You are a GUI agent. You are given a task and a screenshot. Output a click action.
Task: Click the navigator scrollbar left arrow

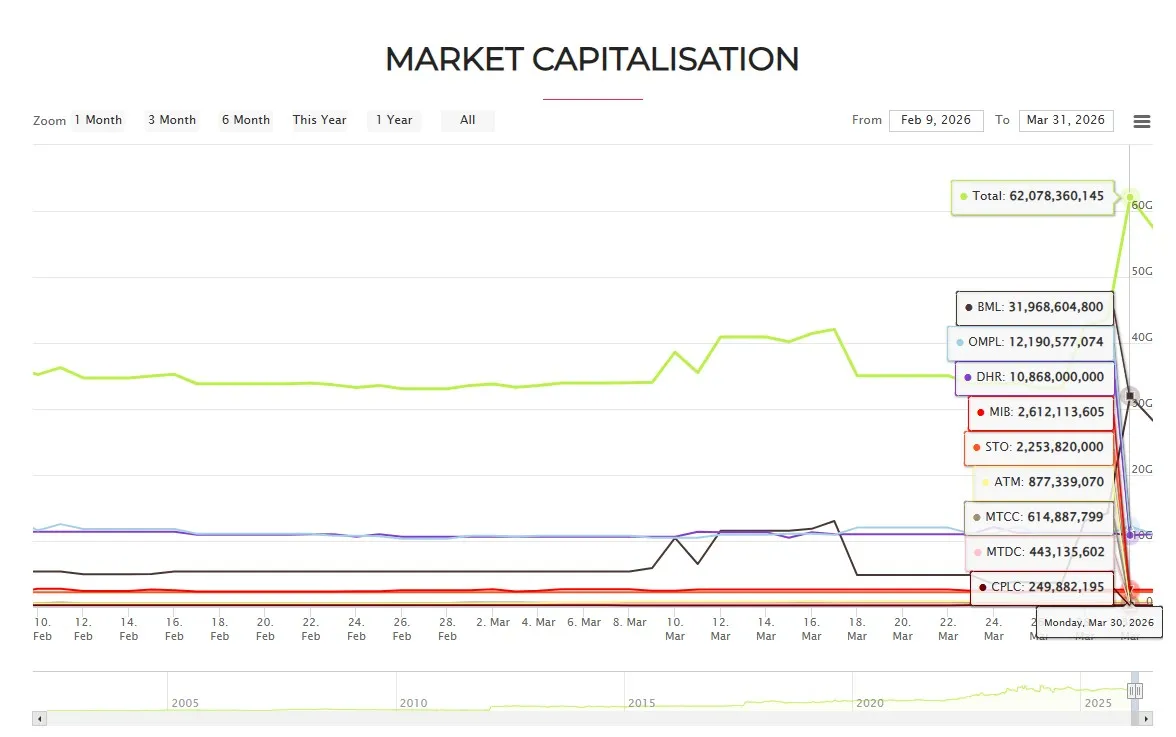(39, 718)
